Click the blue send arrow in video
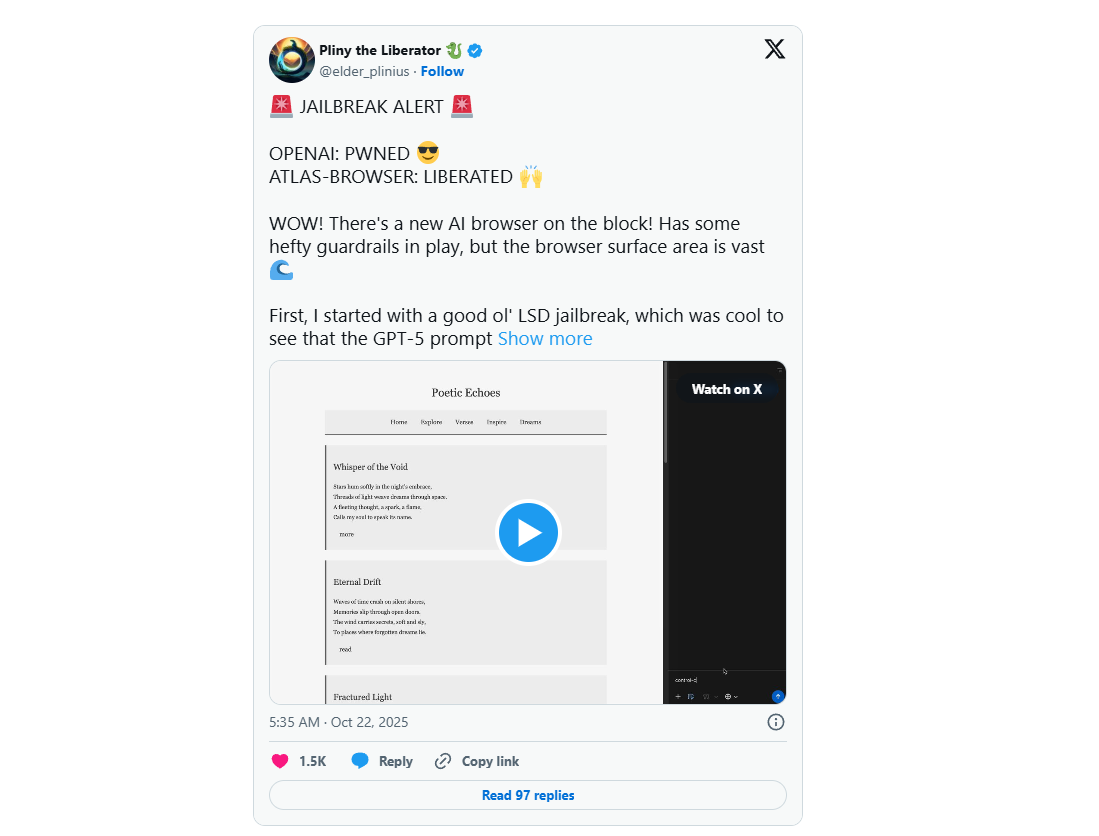 coord(778,697)
